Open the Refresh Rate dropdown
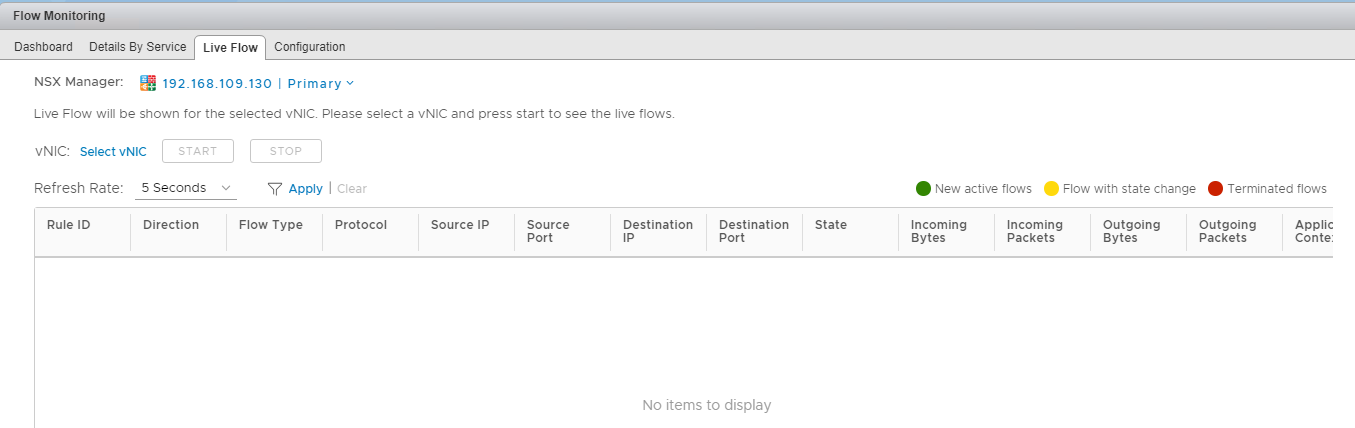1355x428 pixels. [x=186, y=188]
